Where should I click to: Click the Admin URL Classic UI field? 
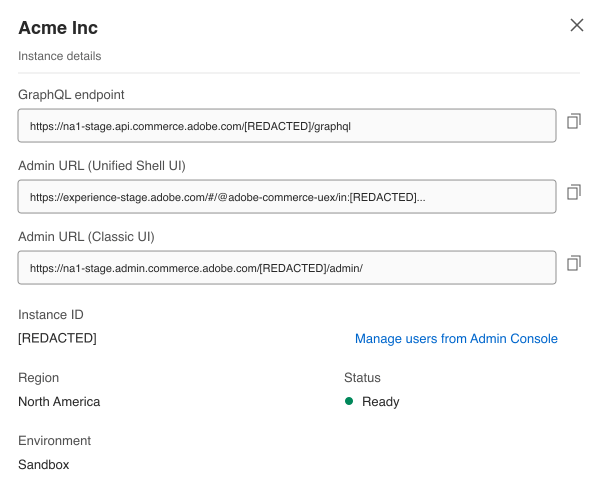[287, 268]
